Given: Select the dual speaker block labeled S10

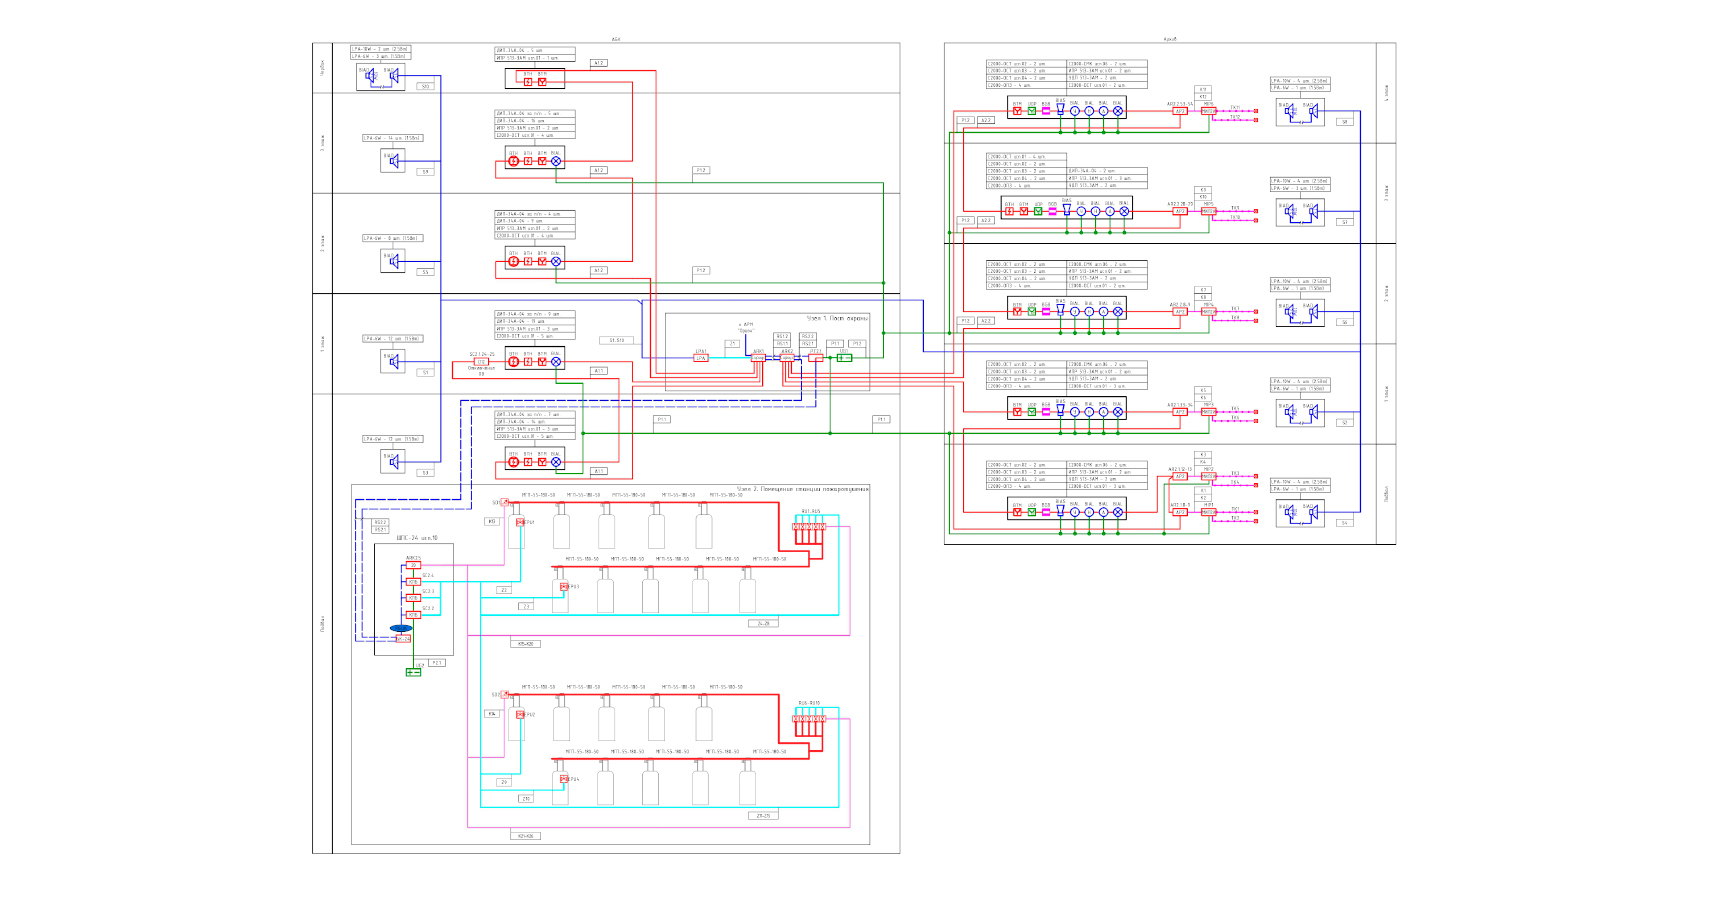Looking at the screenshot, I should (x=381, y=77).
